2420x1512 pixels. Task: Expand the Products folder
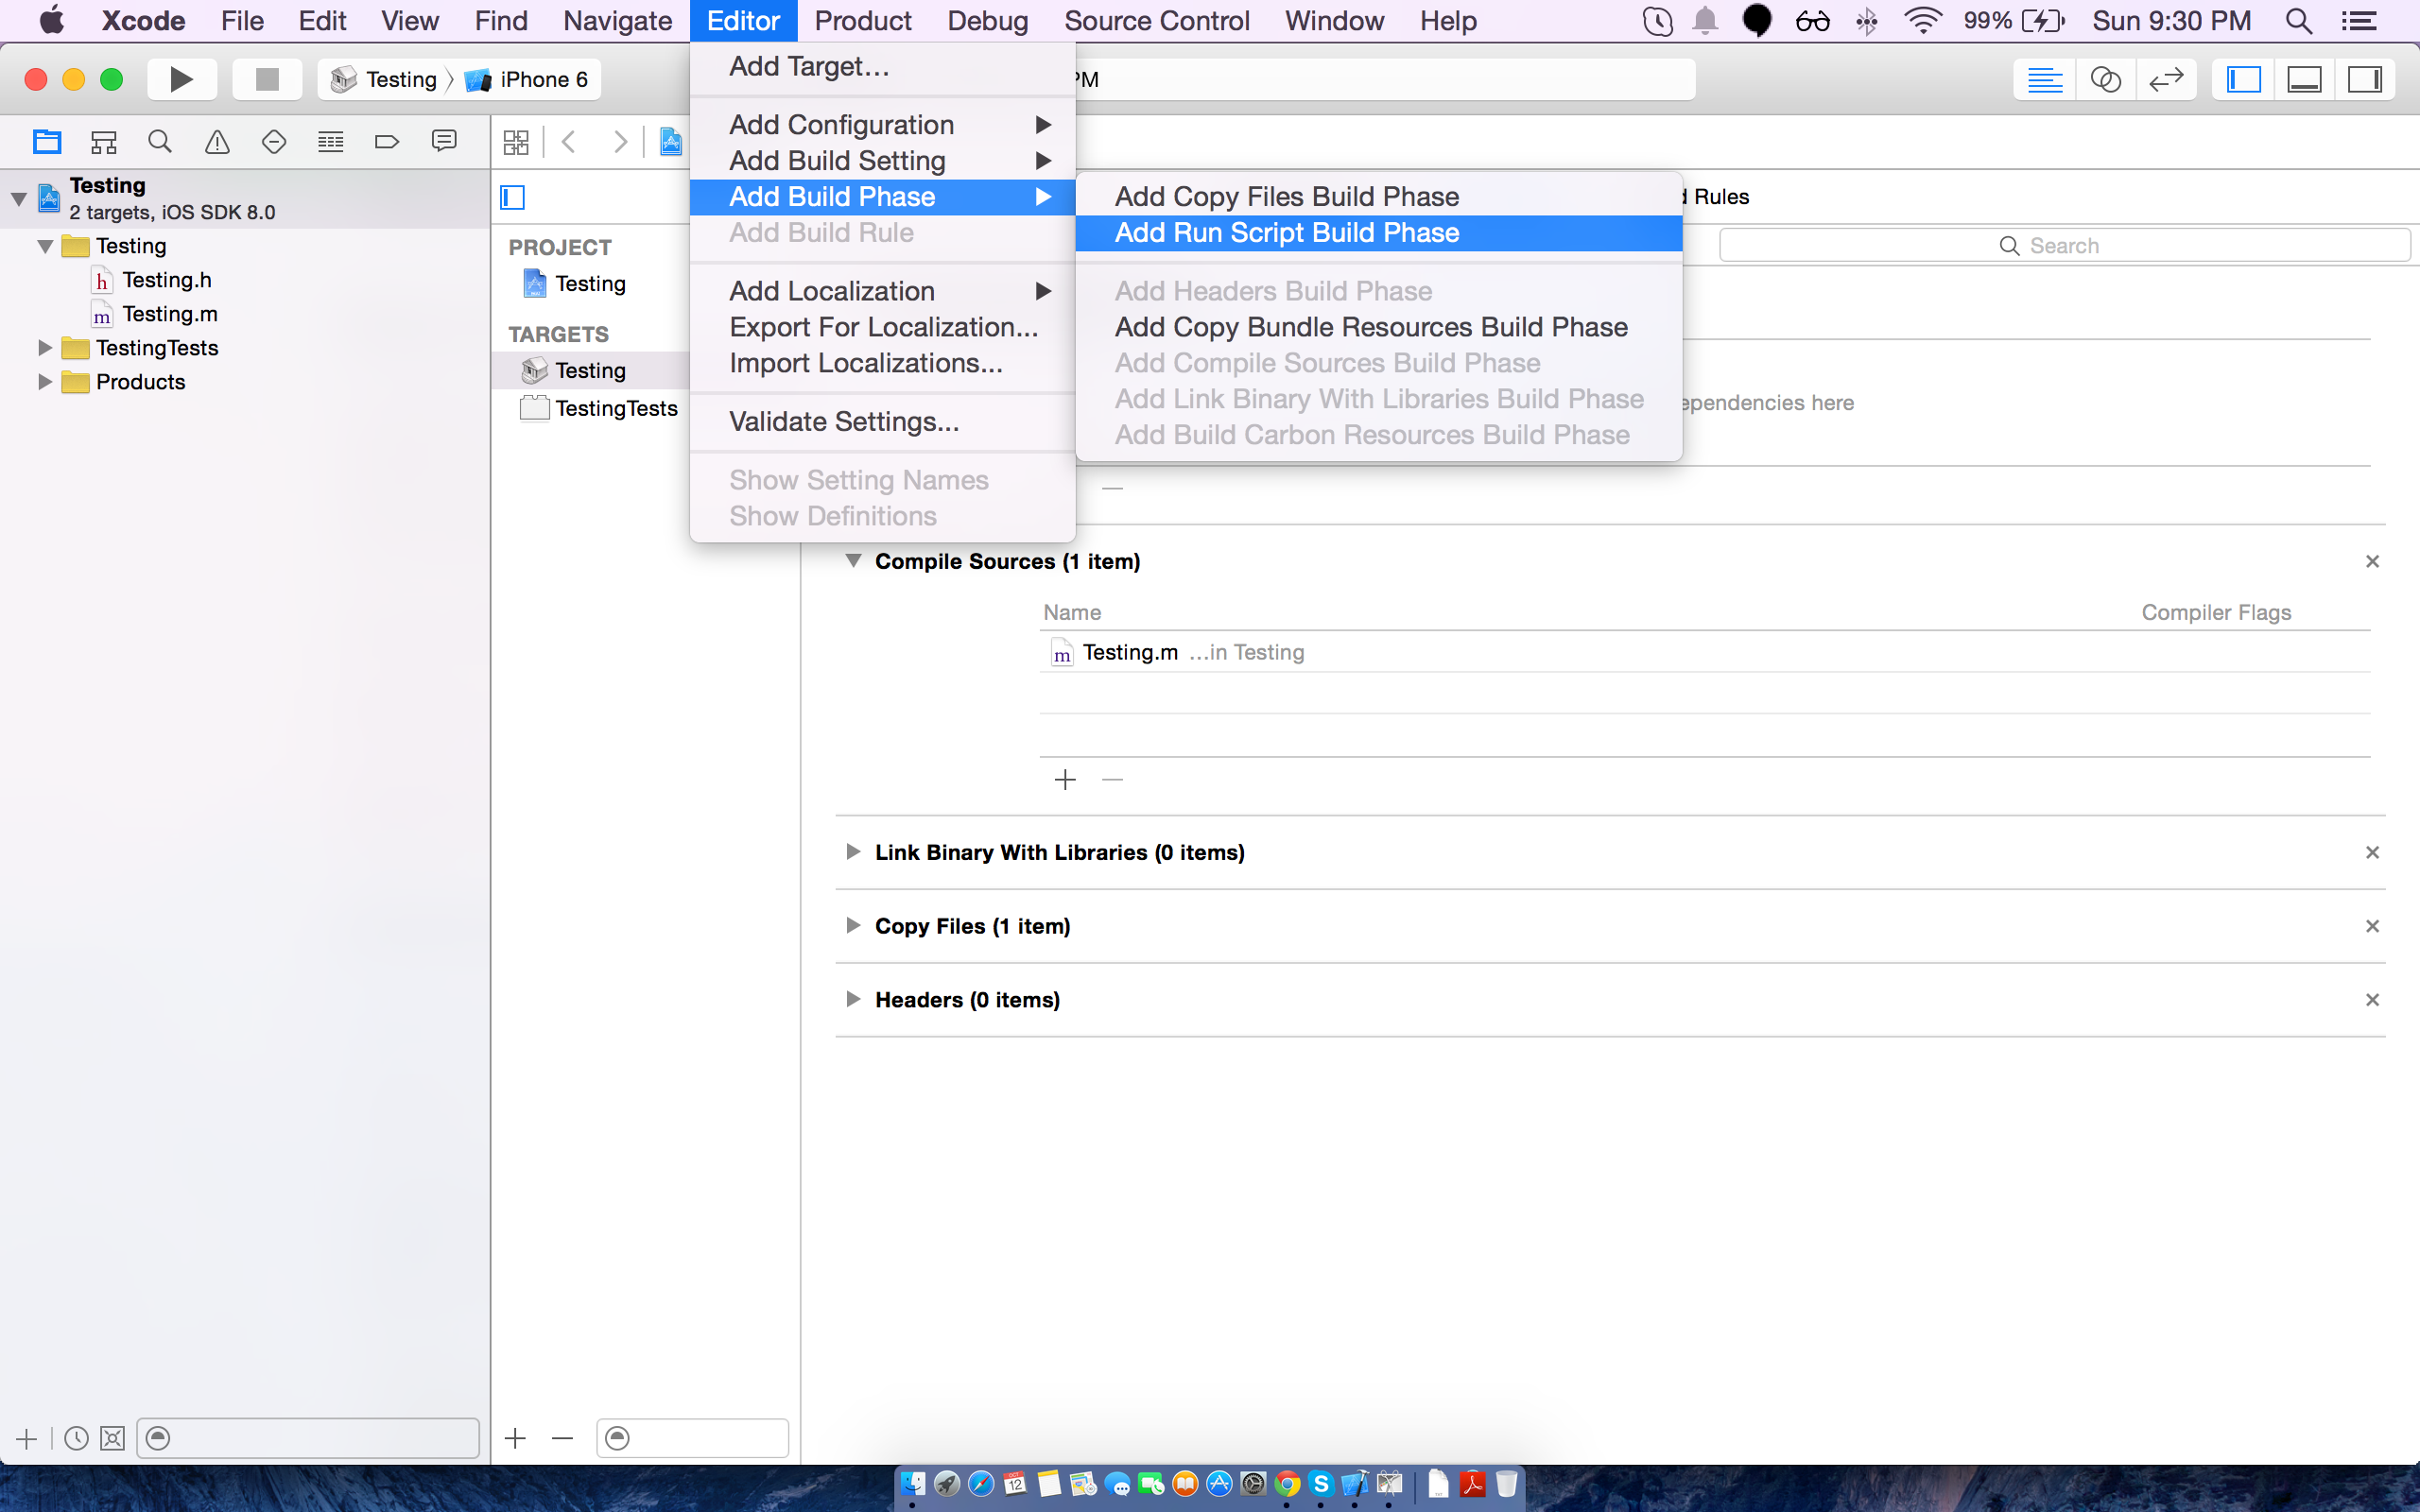click(x=44, y=382)
